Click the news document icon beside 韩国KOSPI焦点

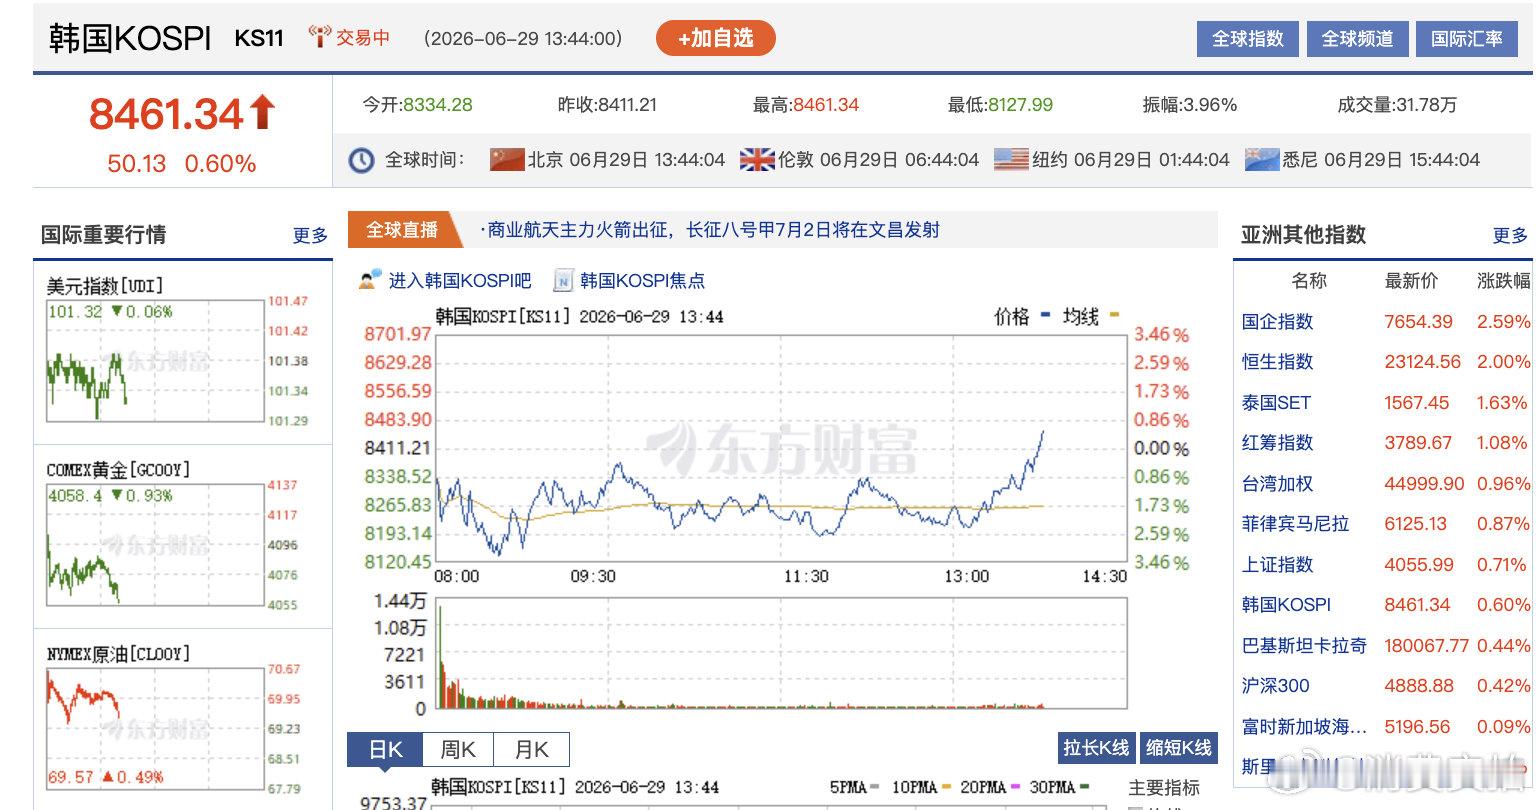coord(563,280)
